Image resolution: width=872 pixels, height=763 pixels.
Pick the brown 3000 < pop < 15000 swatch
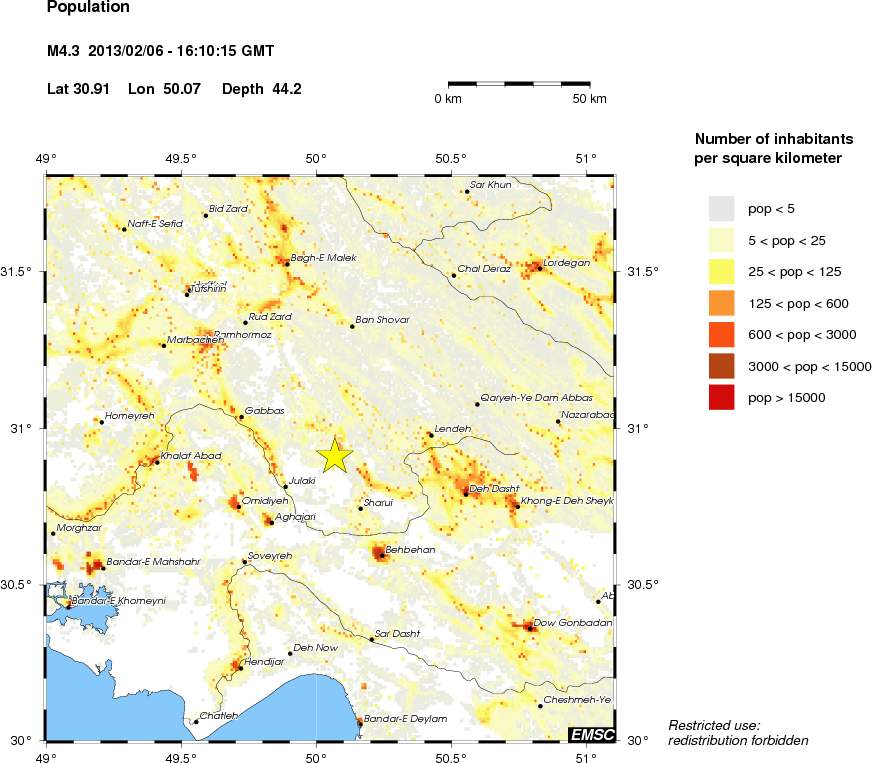click(722, 366)
